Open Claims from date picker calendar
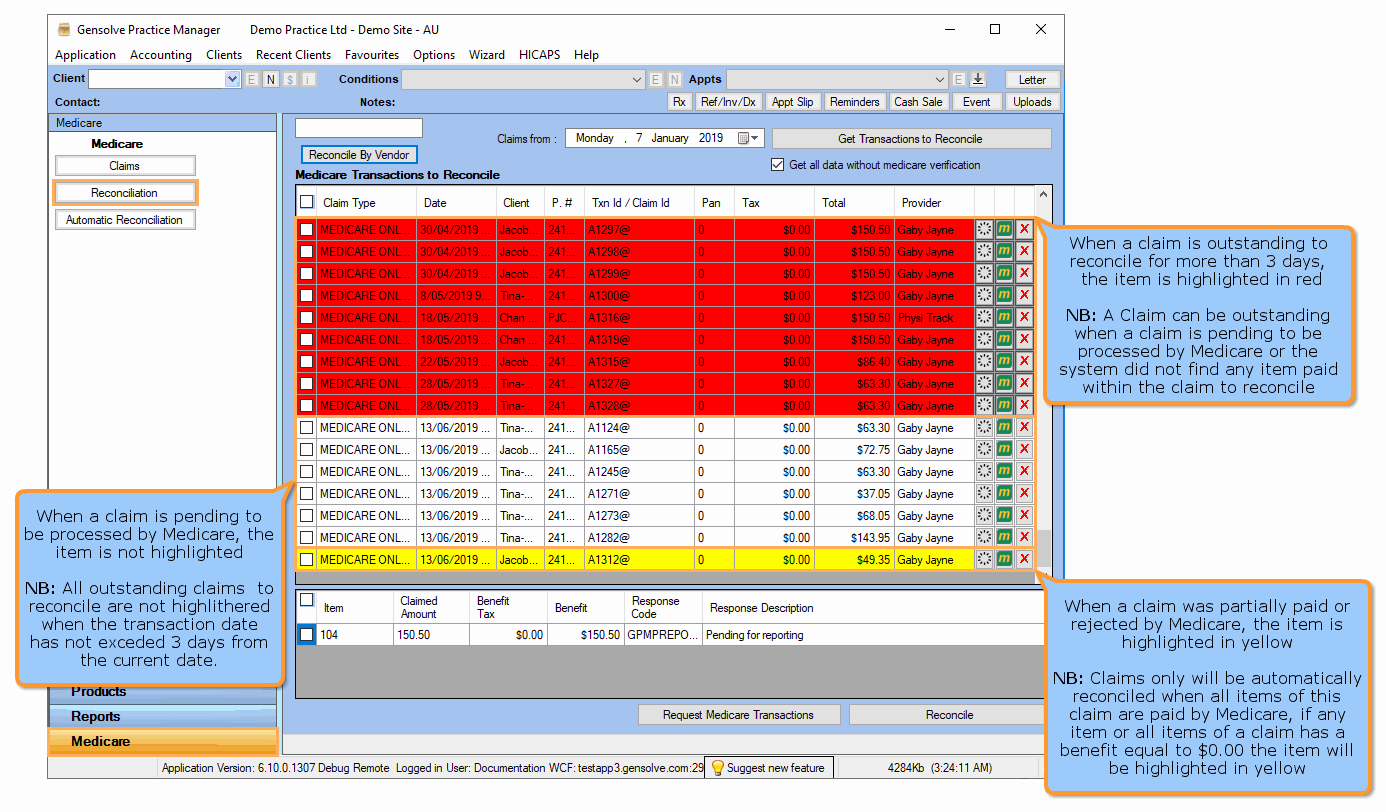The width and height of the screenshot is (1386, 812). [x=749, y=139]
